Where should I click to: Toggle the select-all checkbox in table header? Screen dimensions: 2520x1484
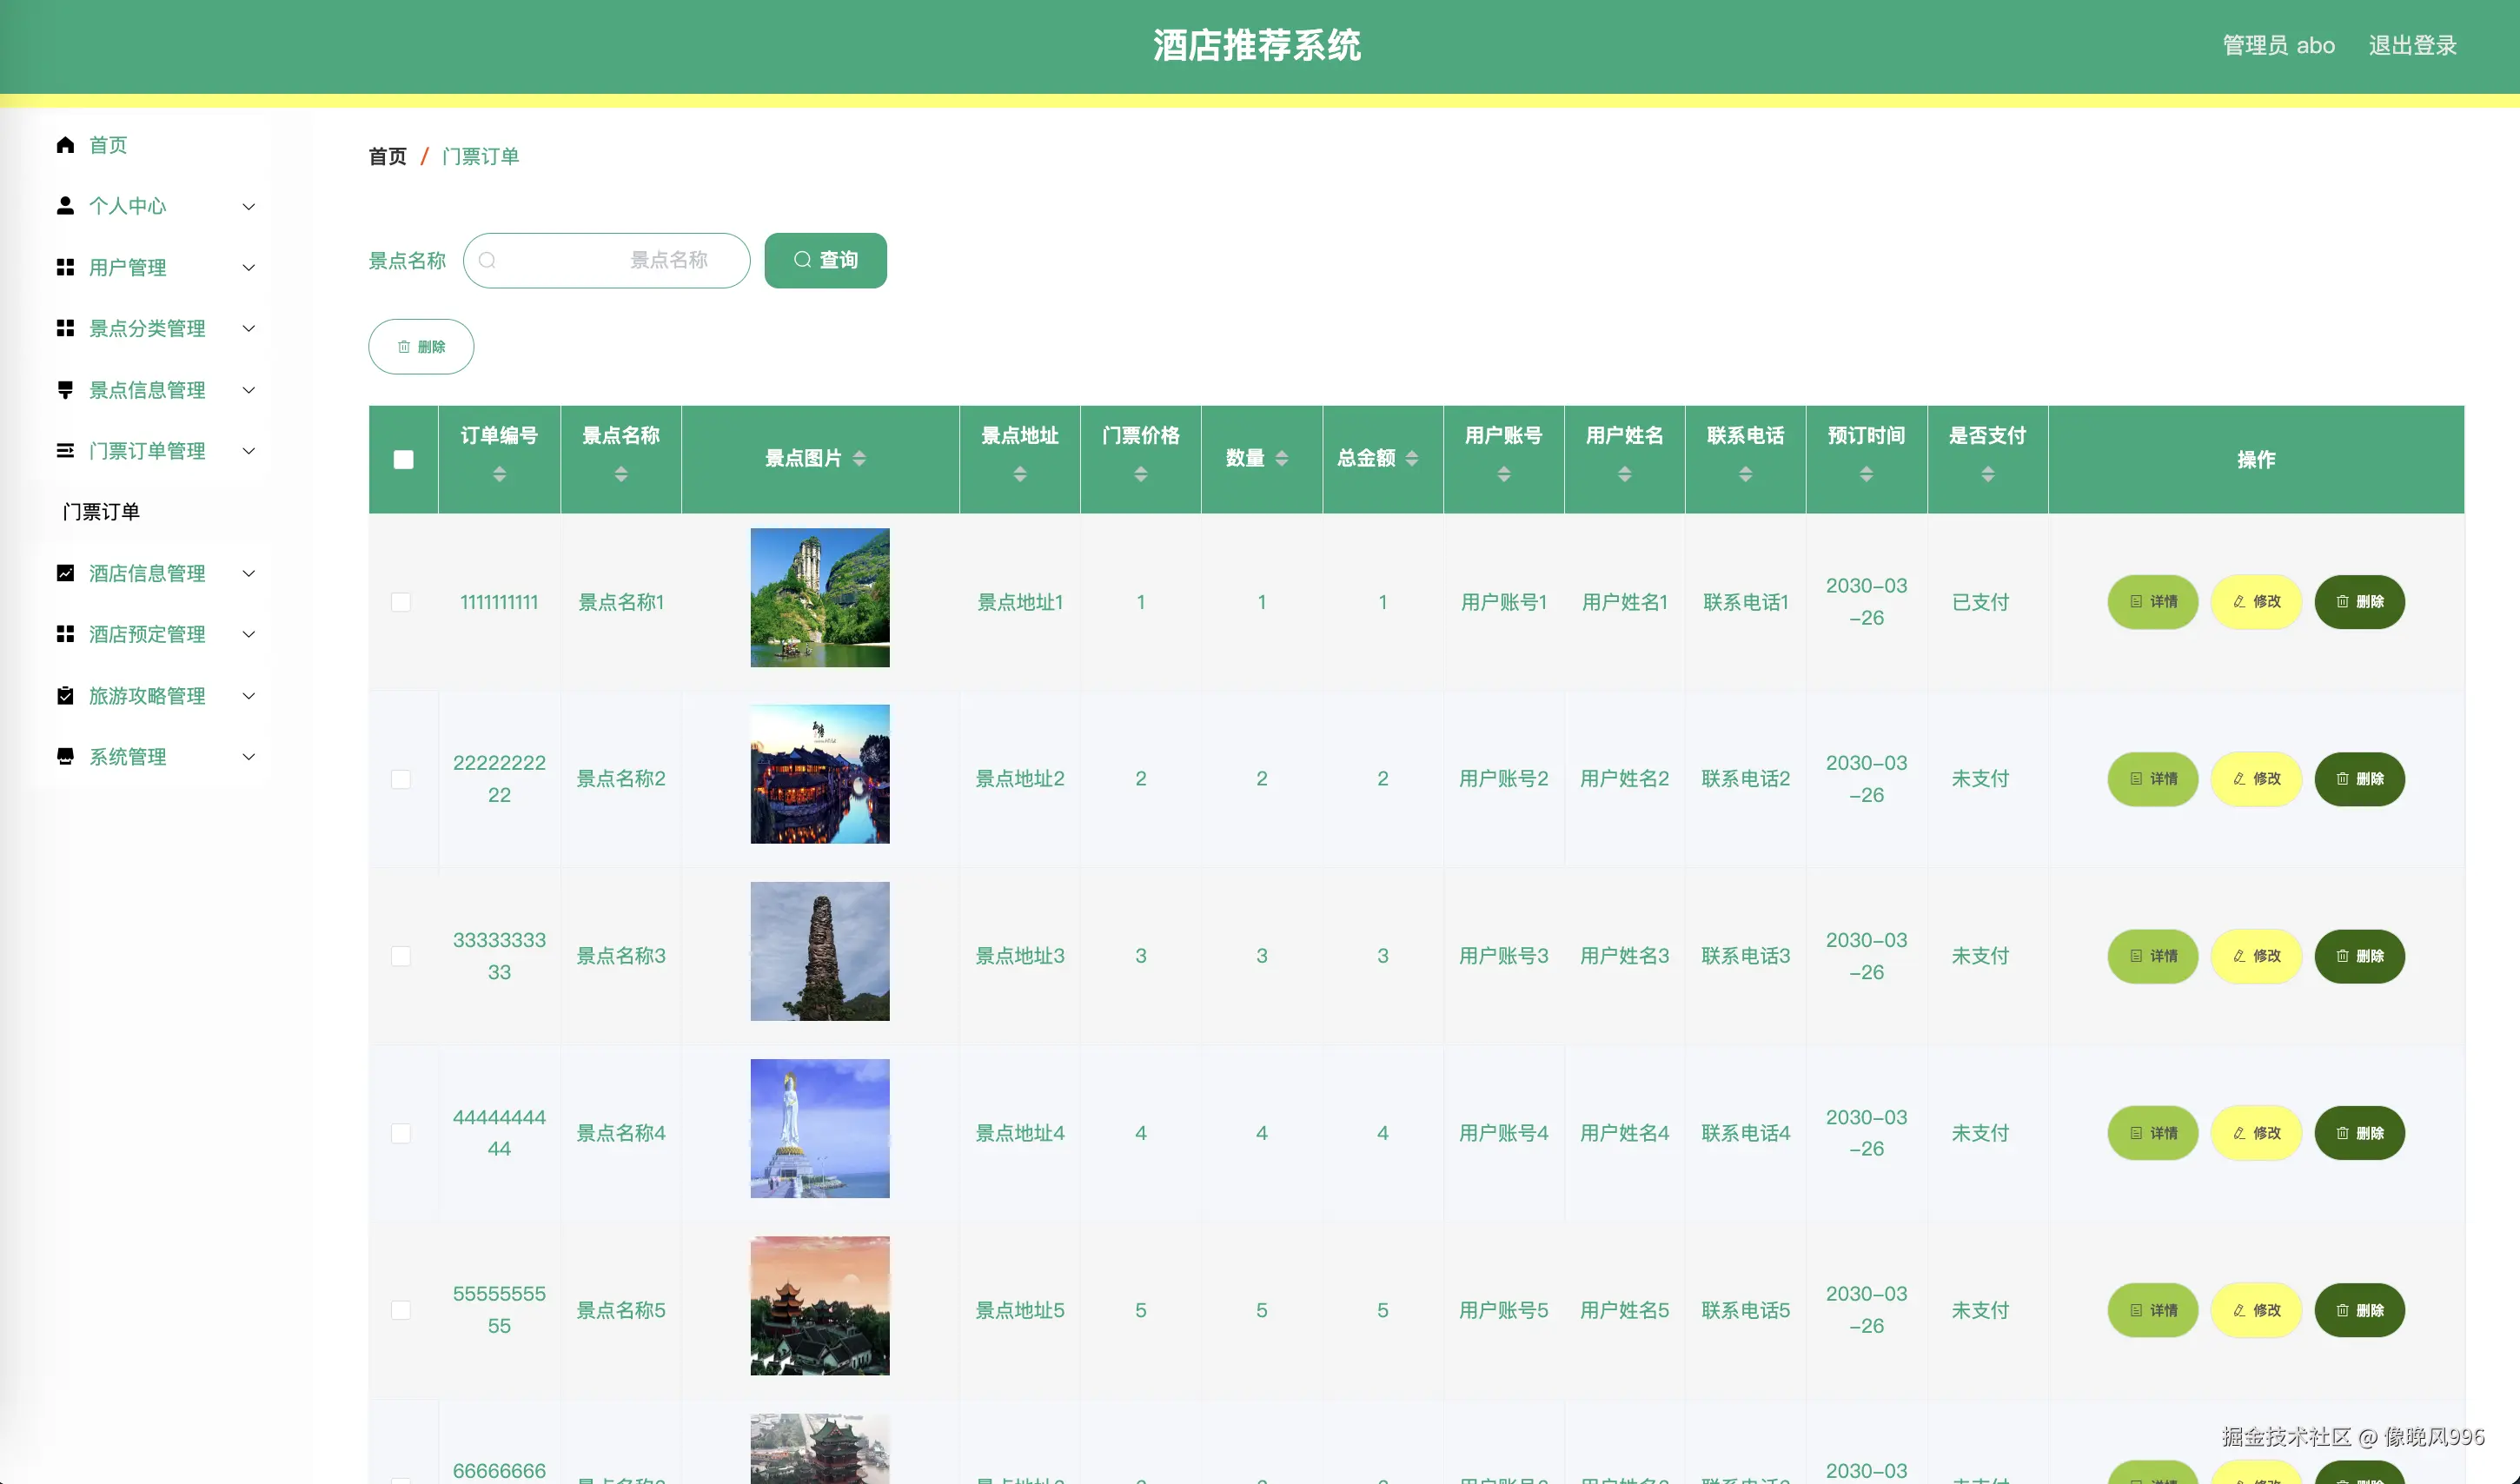pos(403,459)
